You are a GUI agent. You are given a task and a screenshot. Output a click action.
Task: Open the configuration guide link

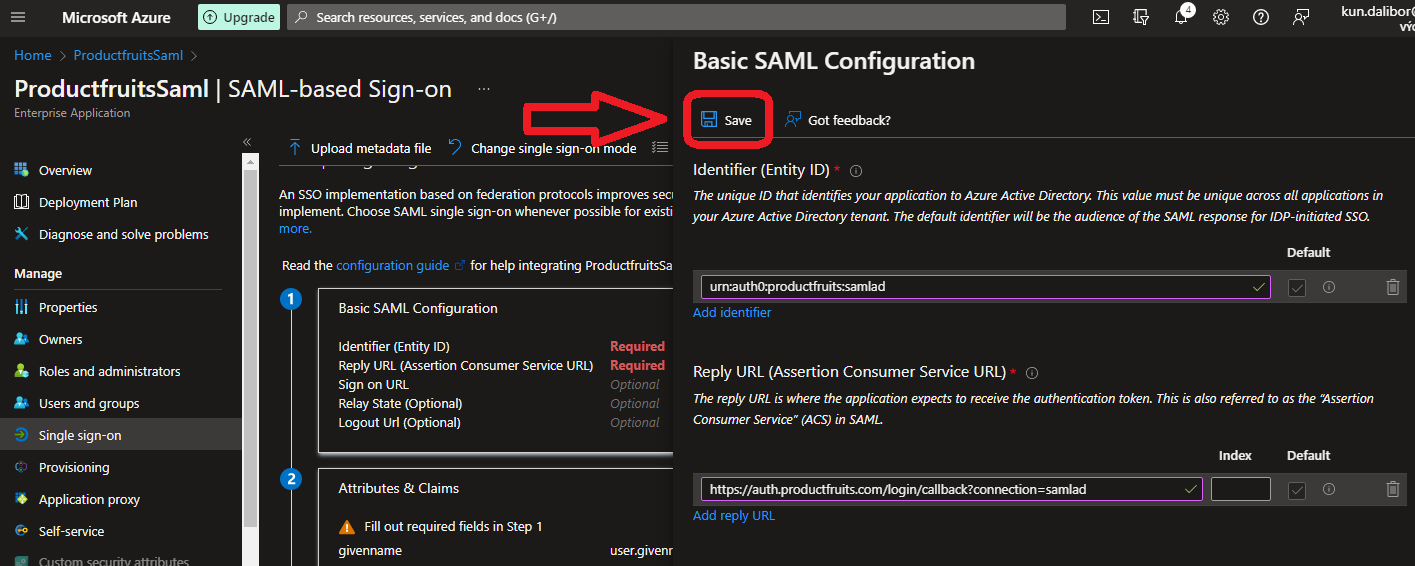coord(392,265)
